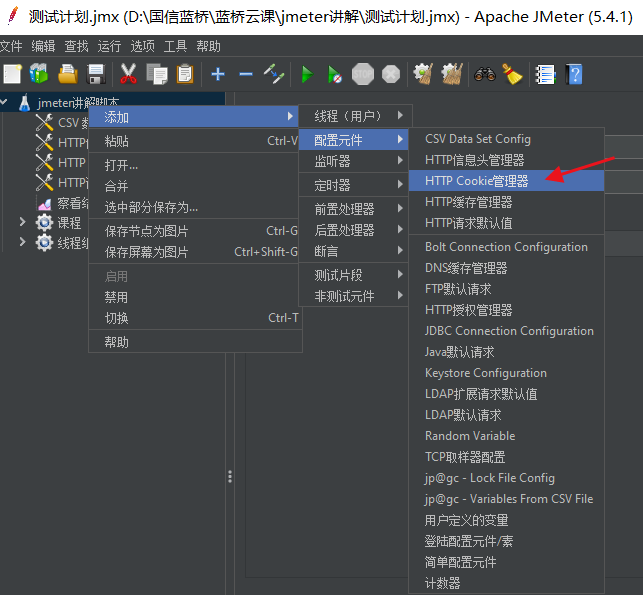Screen dimensions: 643x595
Task: Click the Search binoculars icon
Action: (x=485, y=74)
